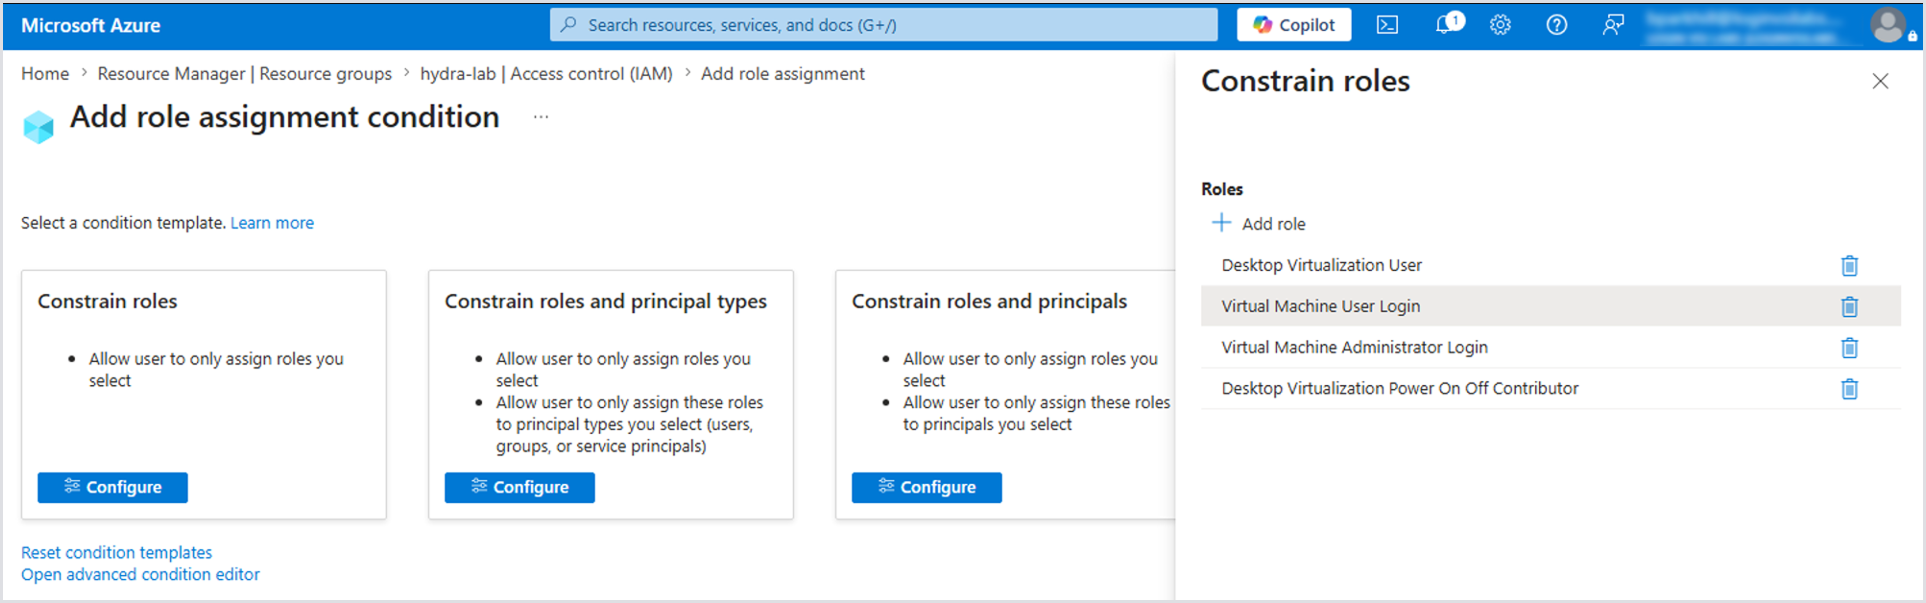The width and height of the screenshot is (1926, 603).
Task: Open Resource Manager | Resource groups breadcrumb
Action: click(x=244, y=74)
